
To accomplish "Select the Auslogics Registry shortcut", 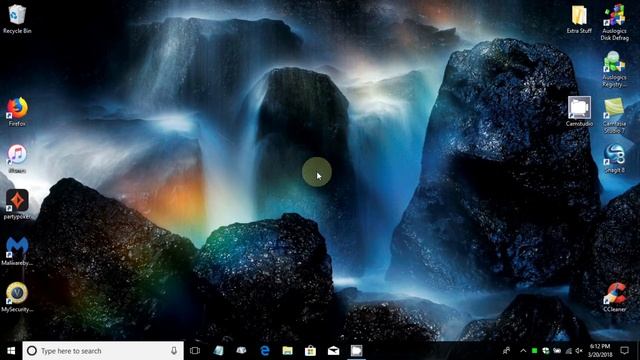I will (614, 69).
